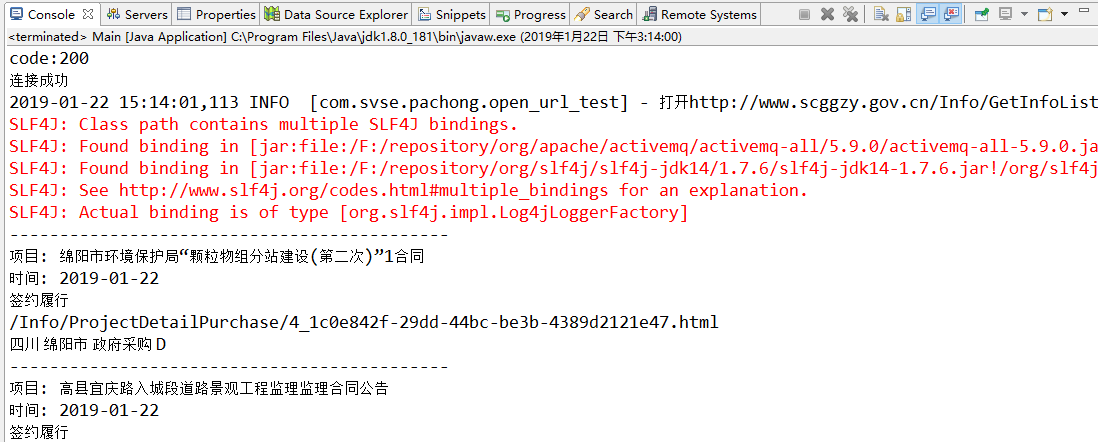Click the Terminate stop button
Image resolution: width=1098 pixels, height=442 pixels.
(x=805, y=14)
